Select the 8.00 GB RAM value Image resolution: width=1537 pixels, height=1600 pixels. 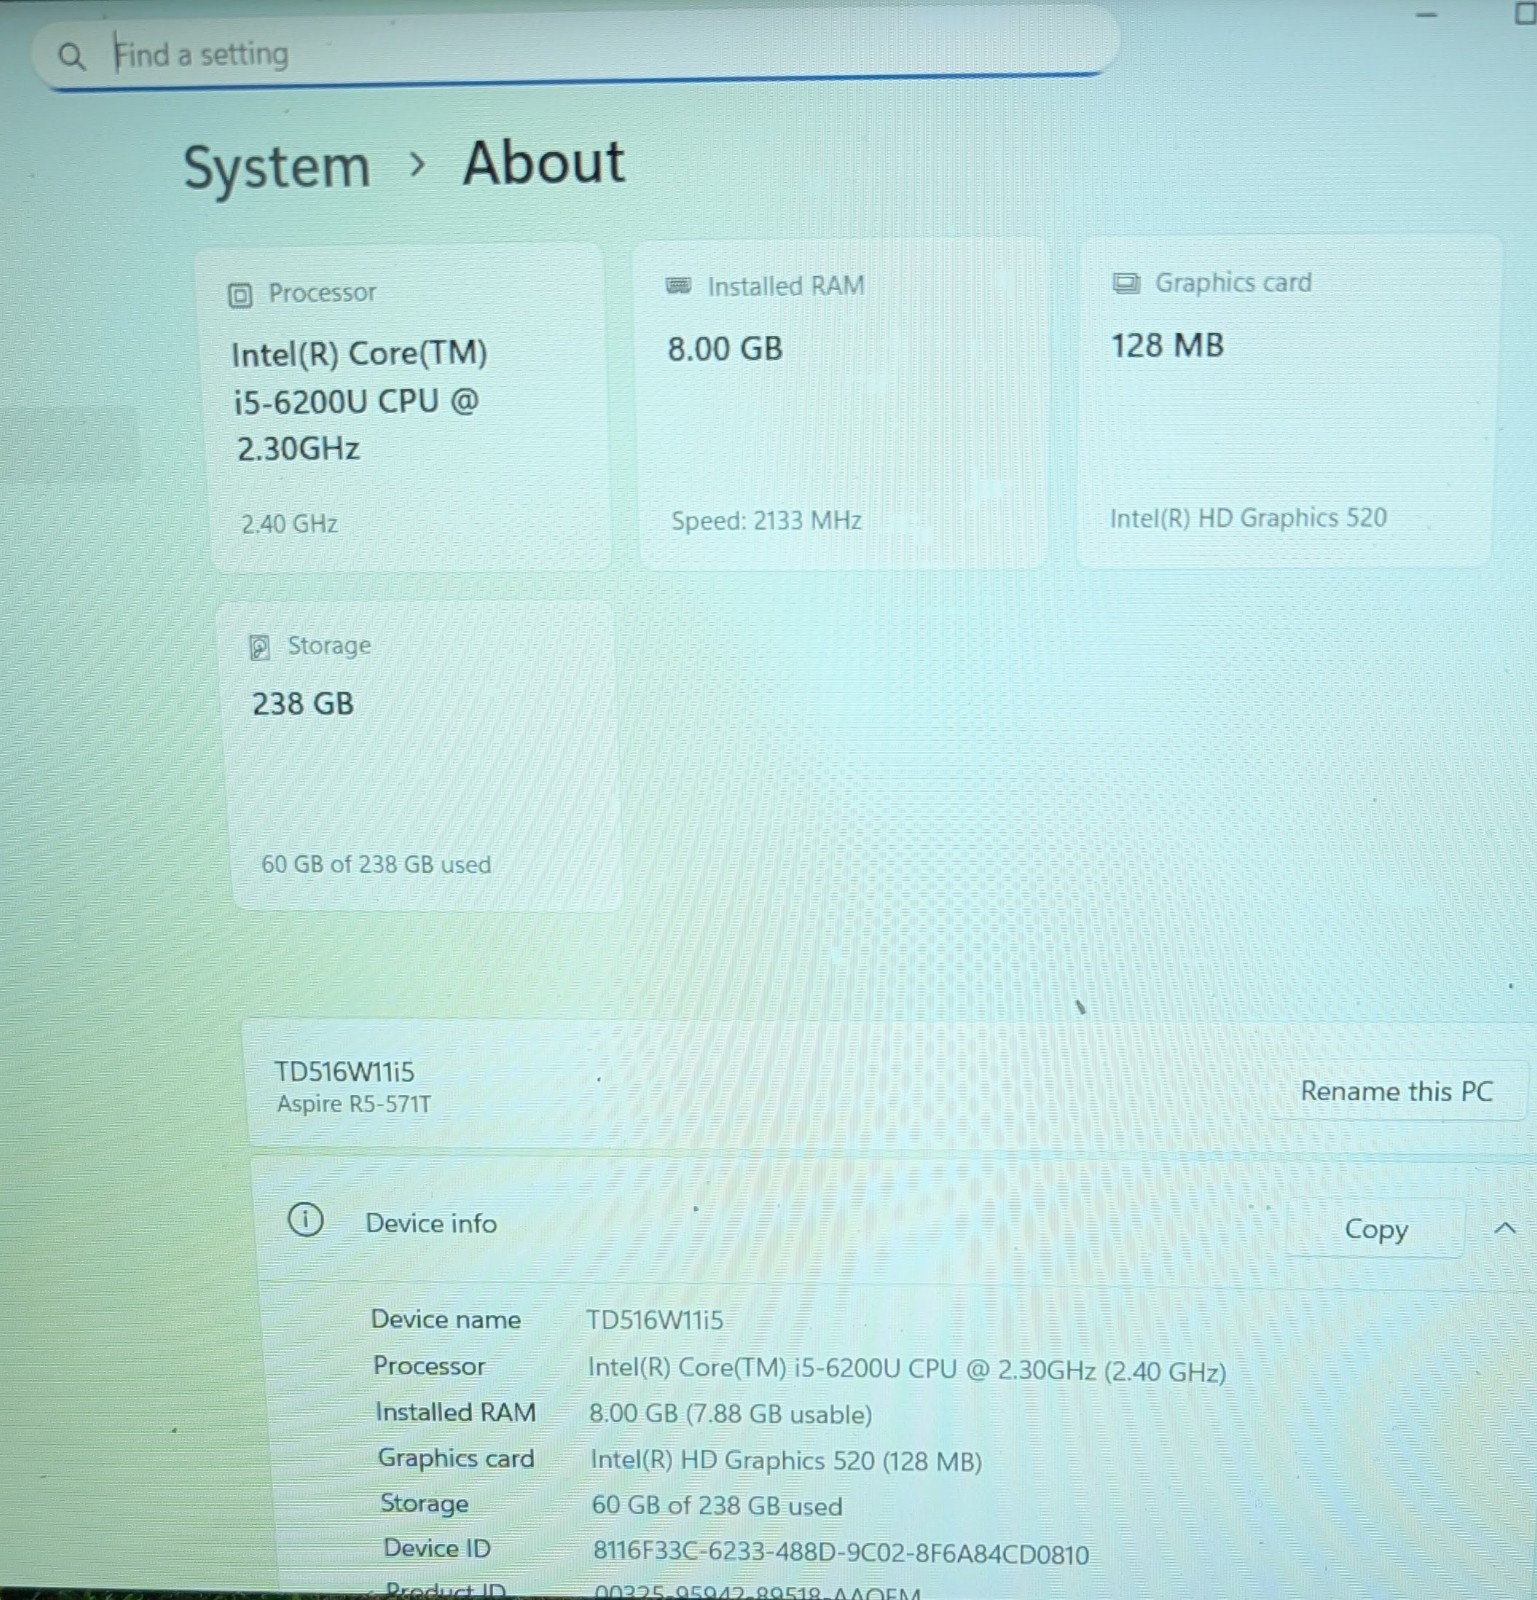tap(725, 349)
